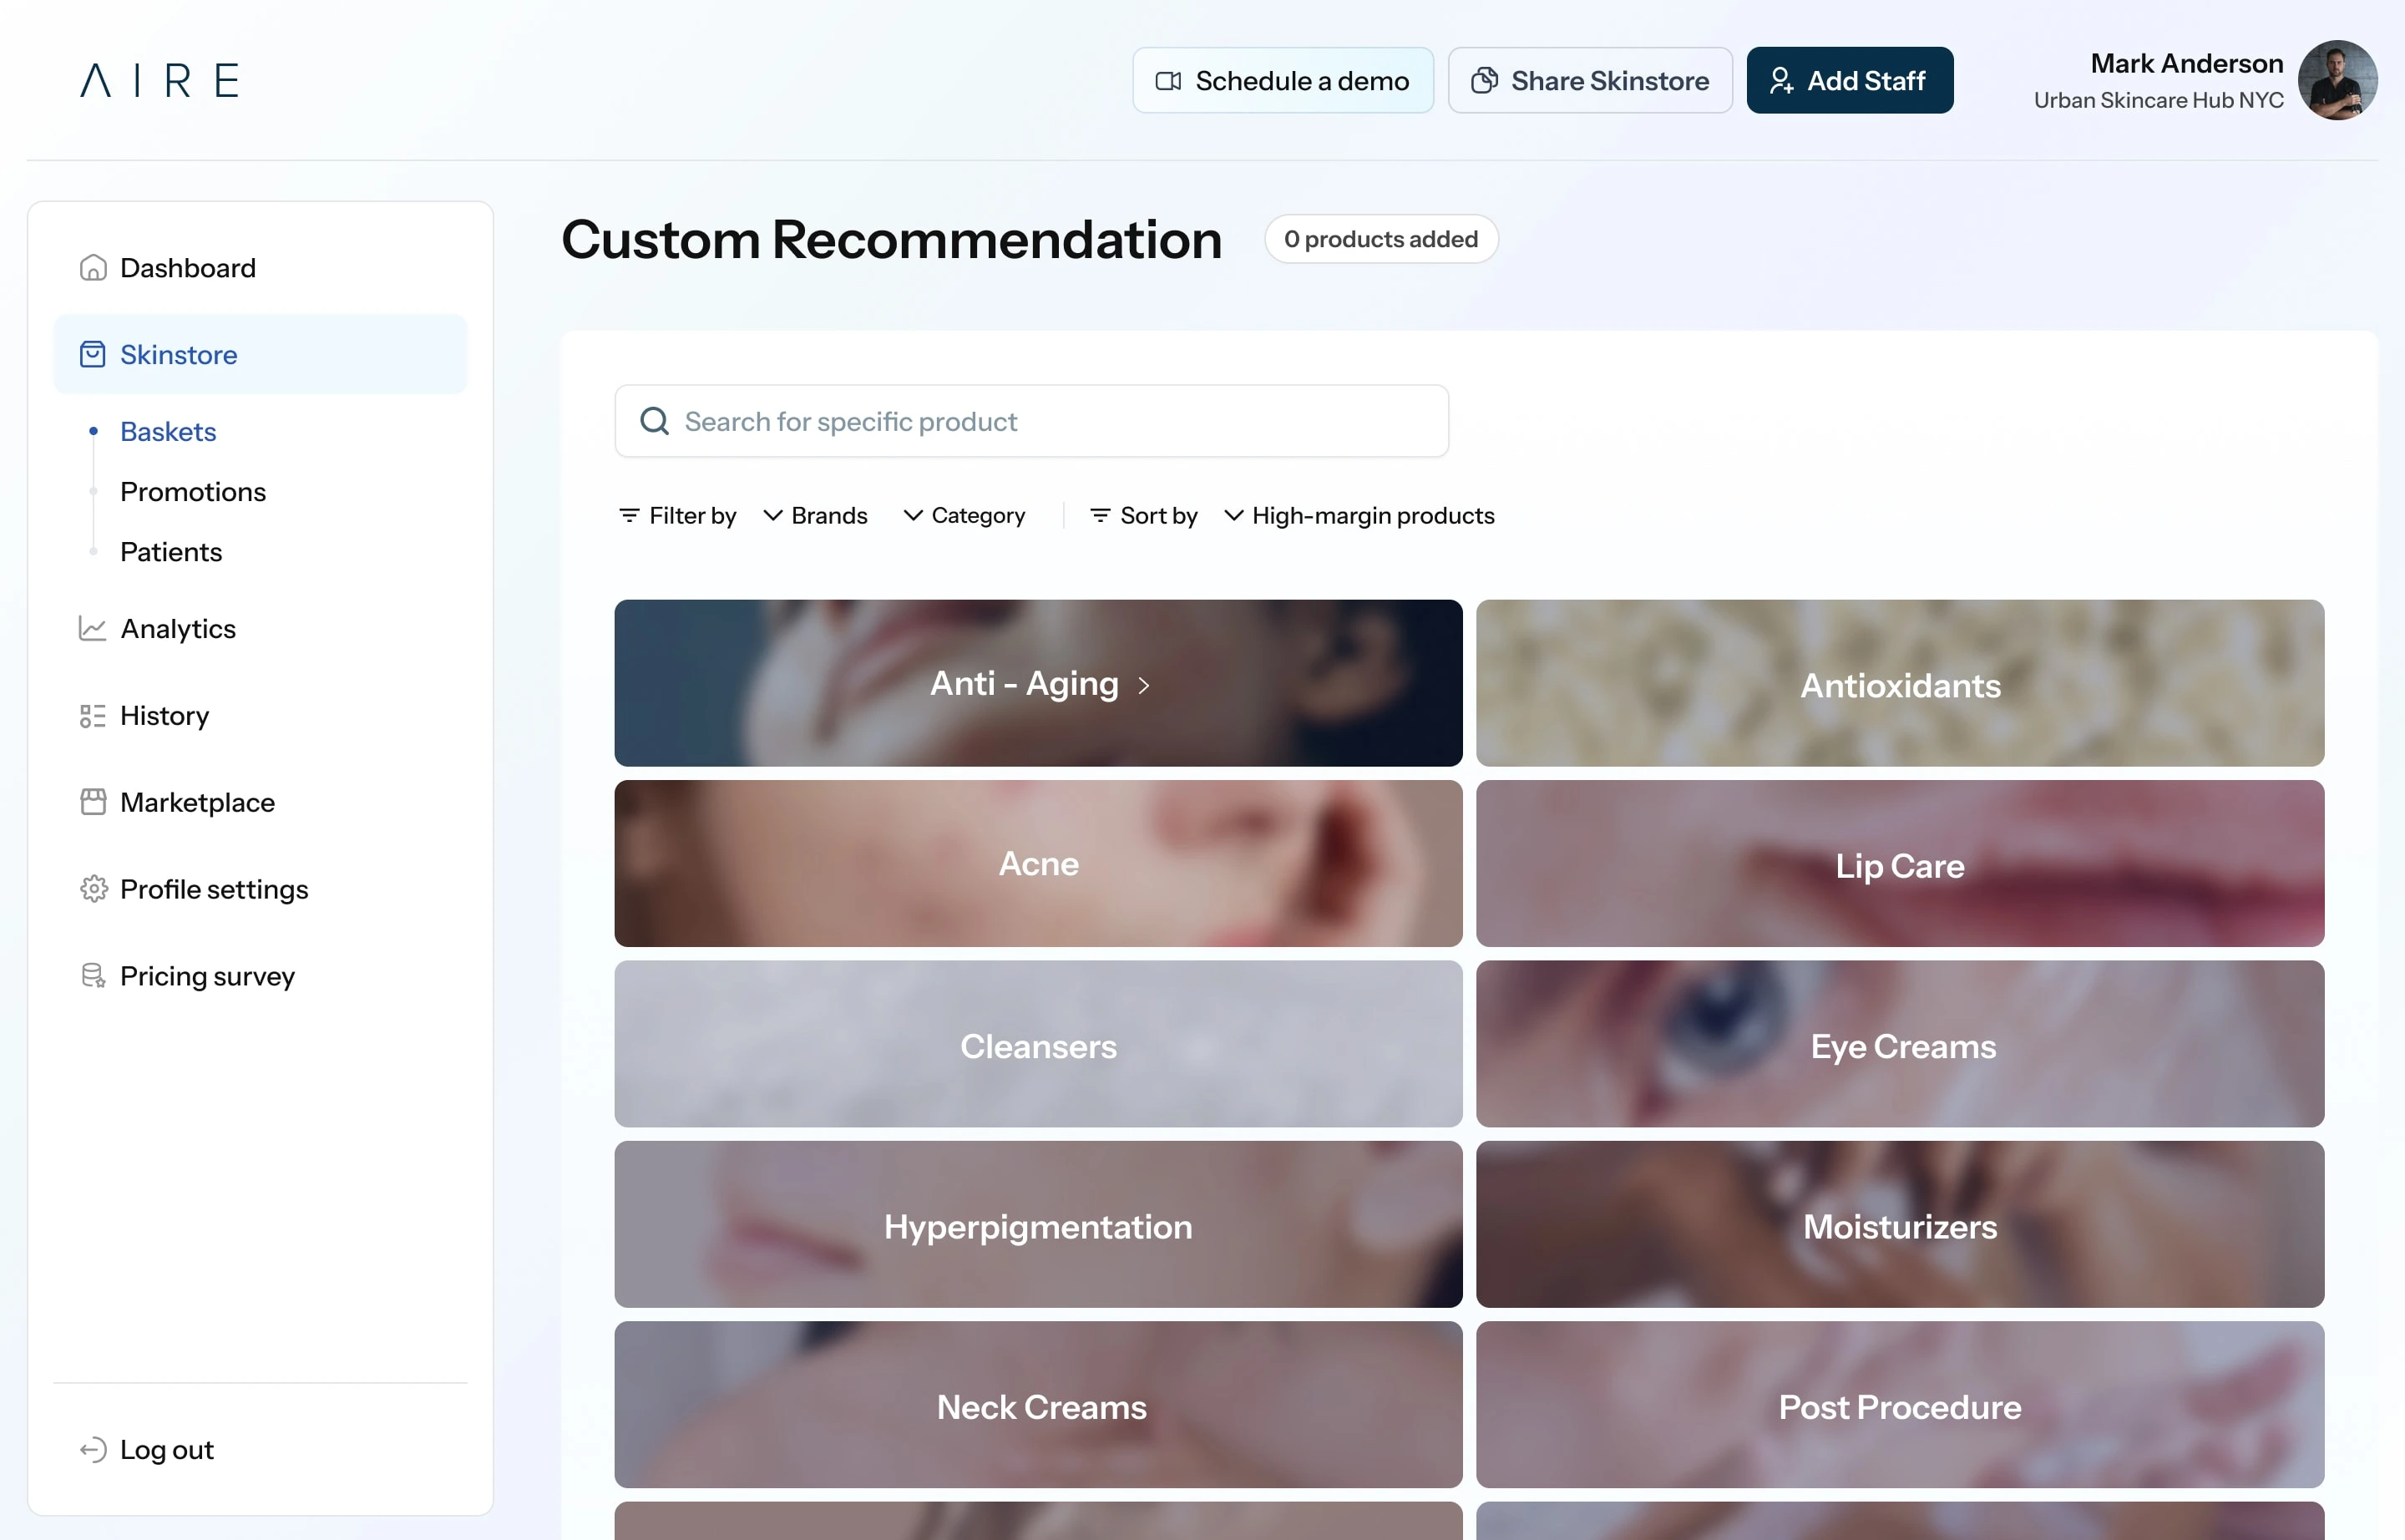Image resolution: width=2405 pixels, height=1540 pixels.
Task: Open Analytics in the sidebar
Action: 260,628
